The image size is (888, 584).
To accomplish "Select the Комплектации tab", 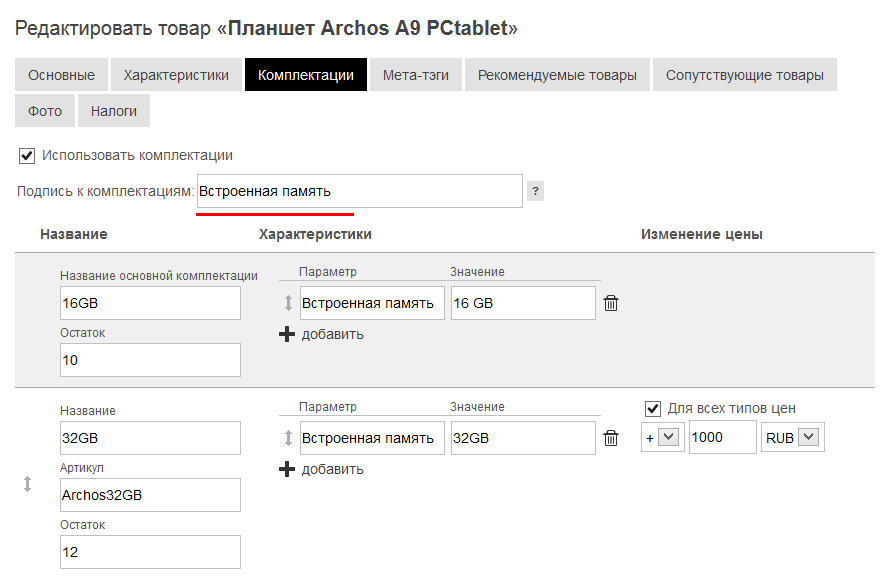I will click(306, 75).
